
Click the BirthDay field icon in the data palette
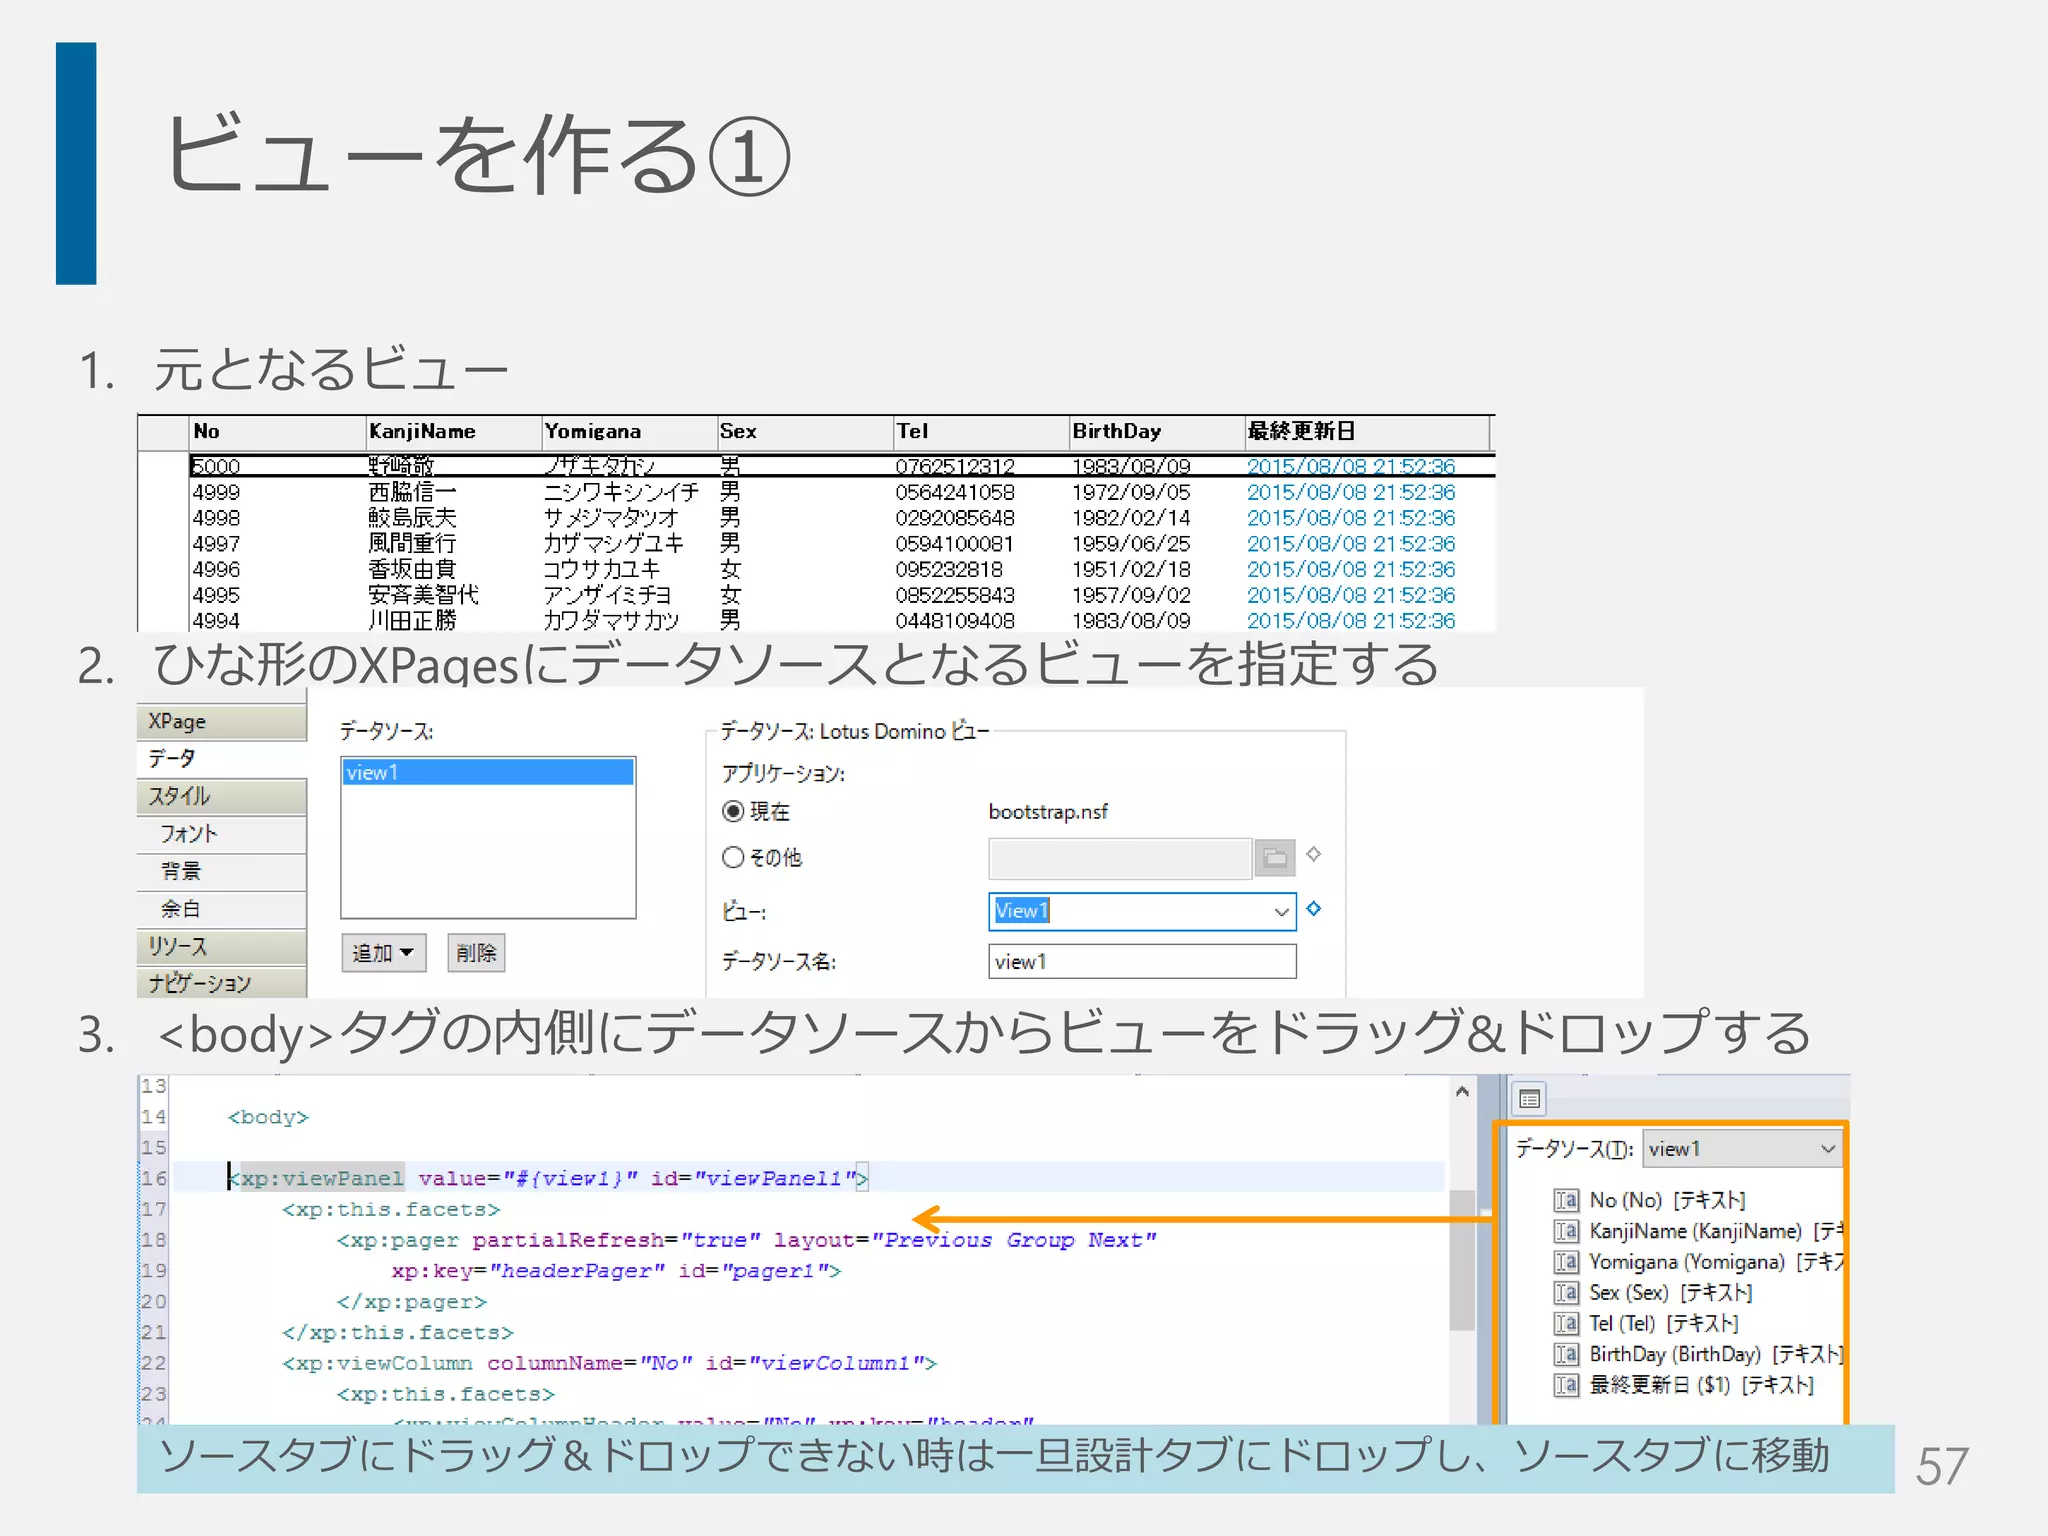(1566, 1354)
